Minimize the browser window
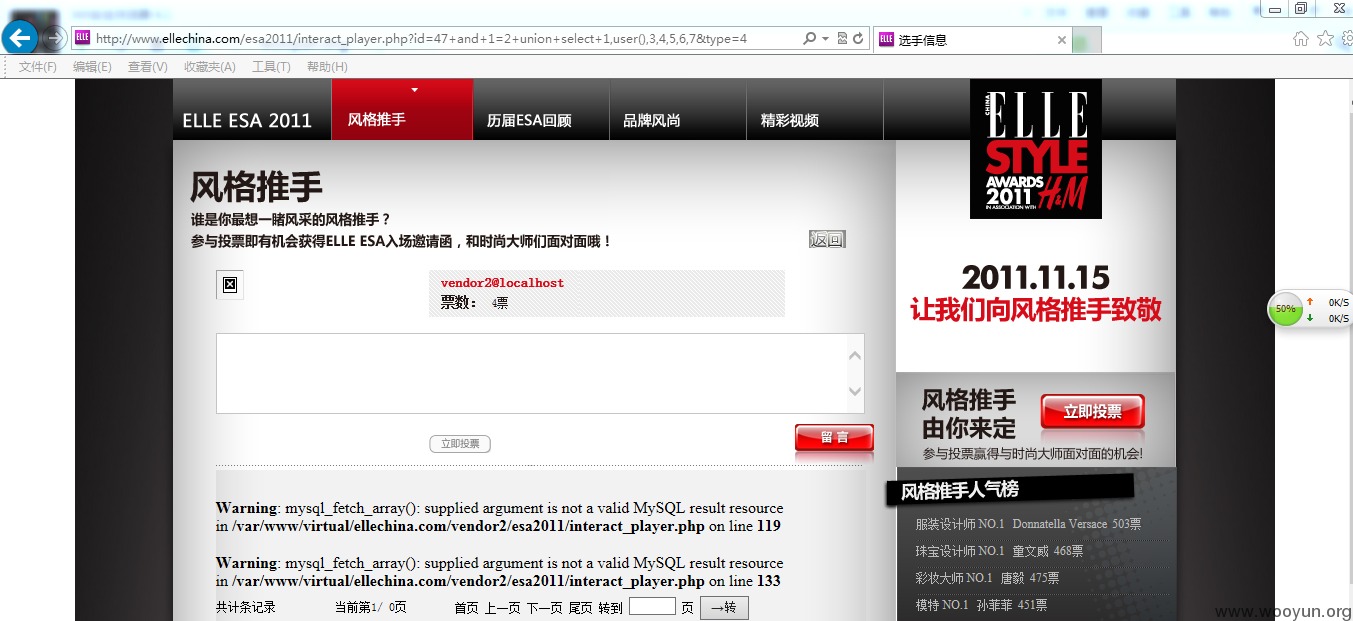Image resolution: width=1353 pixels, height=621 pixels. pos(1273,8)
